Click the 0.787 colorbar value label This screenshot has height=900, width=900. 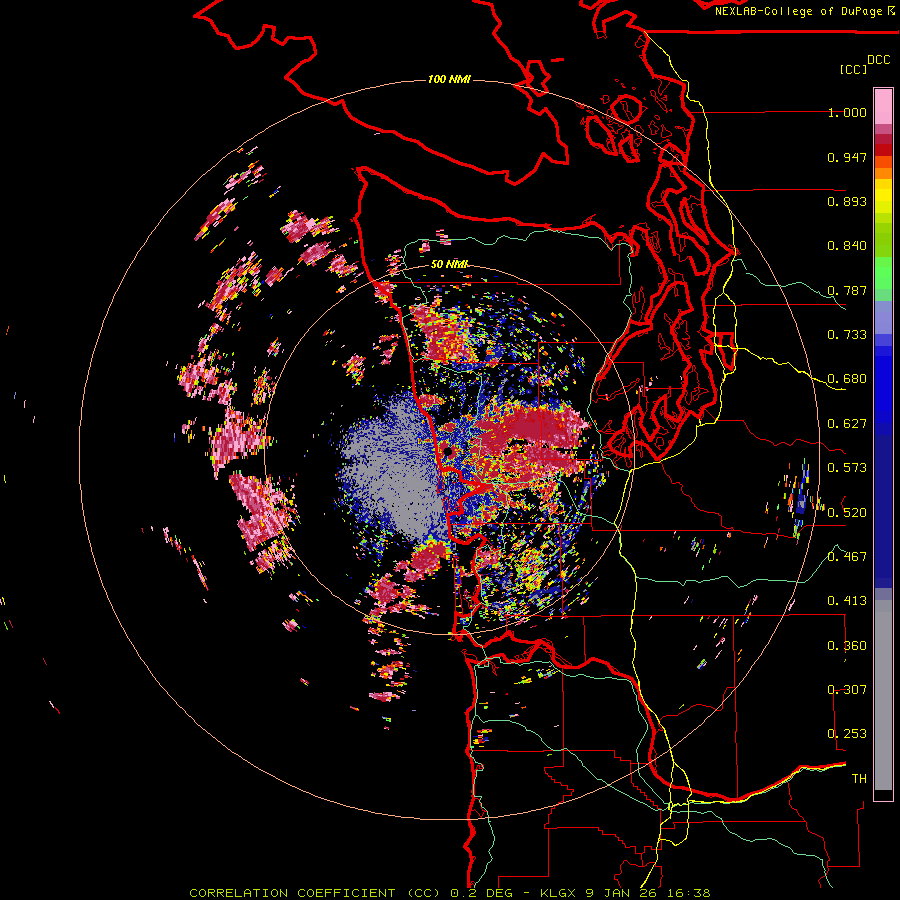pos(847,290)
